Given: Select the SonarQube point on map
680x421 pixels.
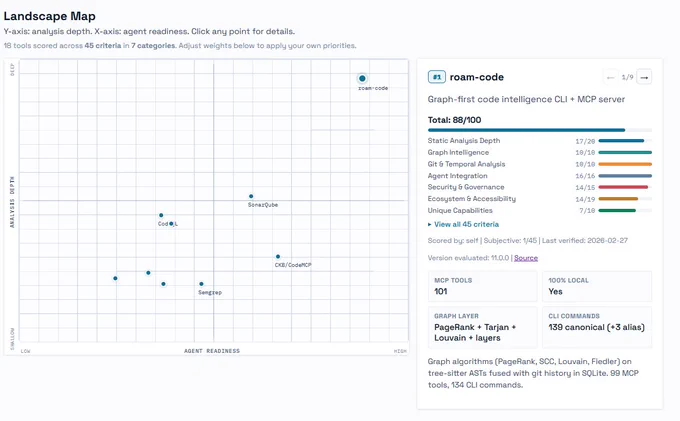Looking at the screenshot, I should pyautogui.click(x=251, y=196).
